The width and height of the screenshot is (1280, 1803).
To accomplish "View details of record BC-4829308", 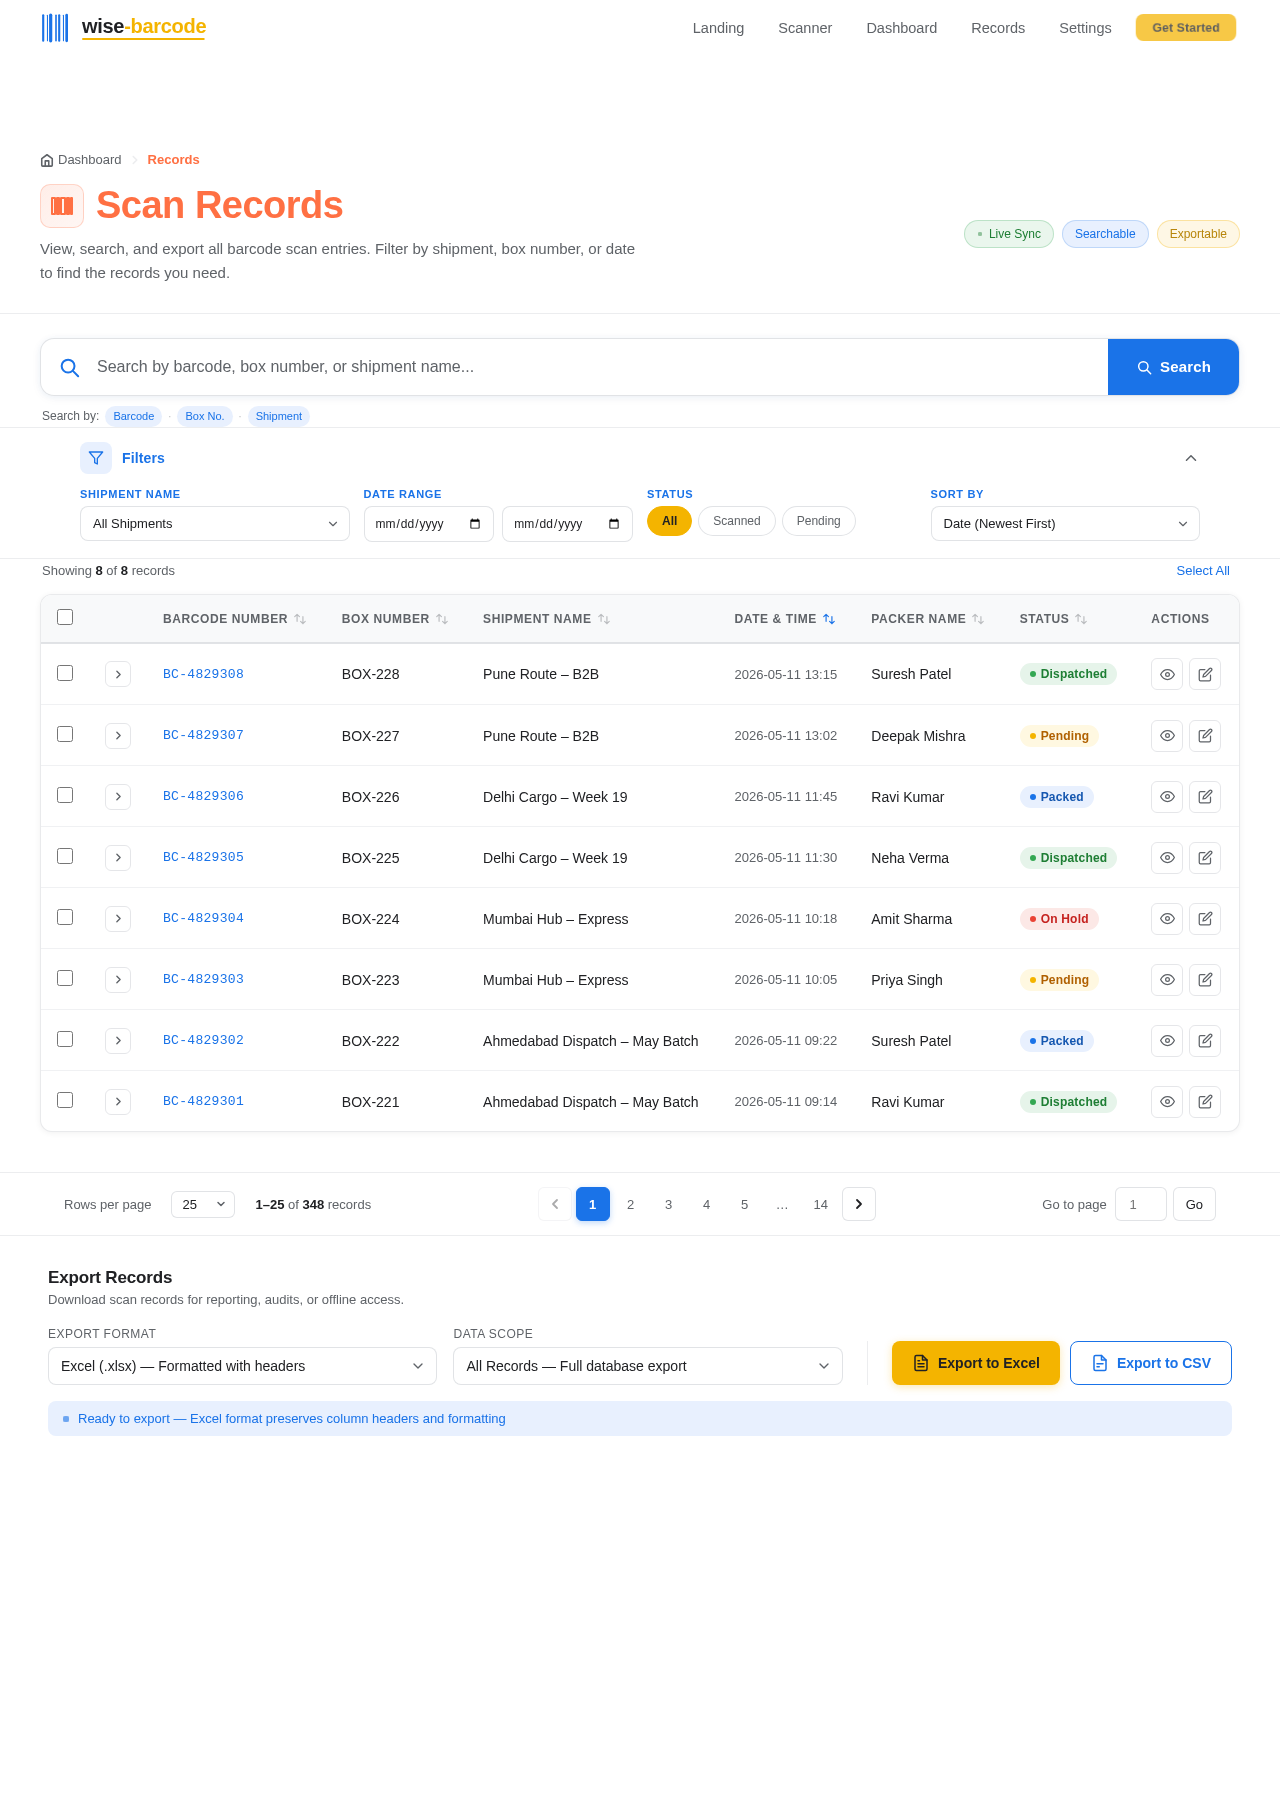I will 1167,674.
